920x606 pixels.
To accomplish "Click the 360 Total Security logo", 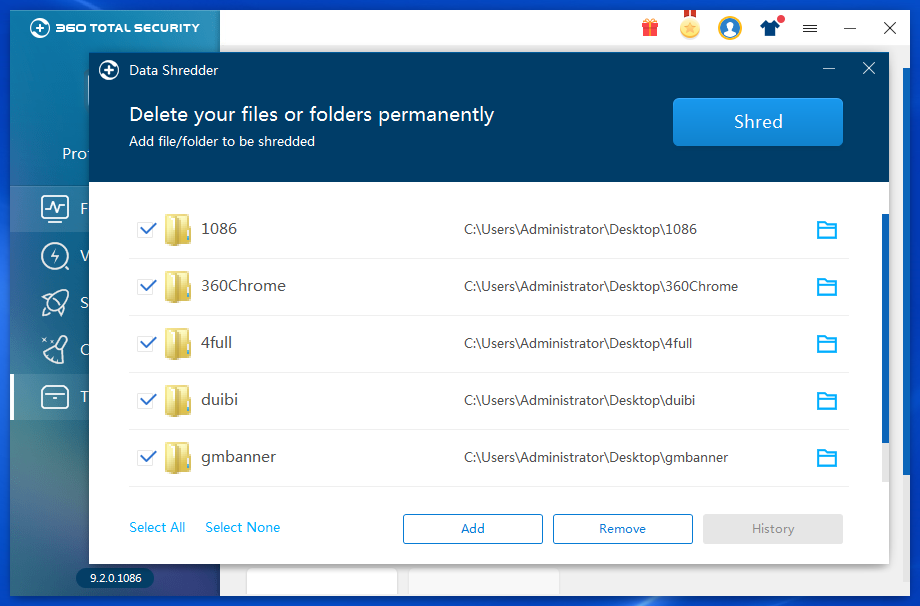I will (115, 28).
